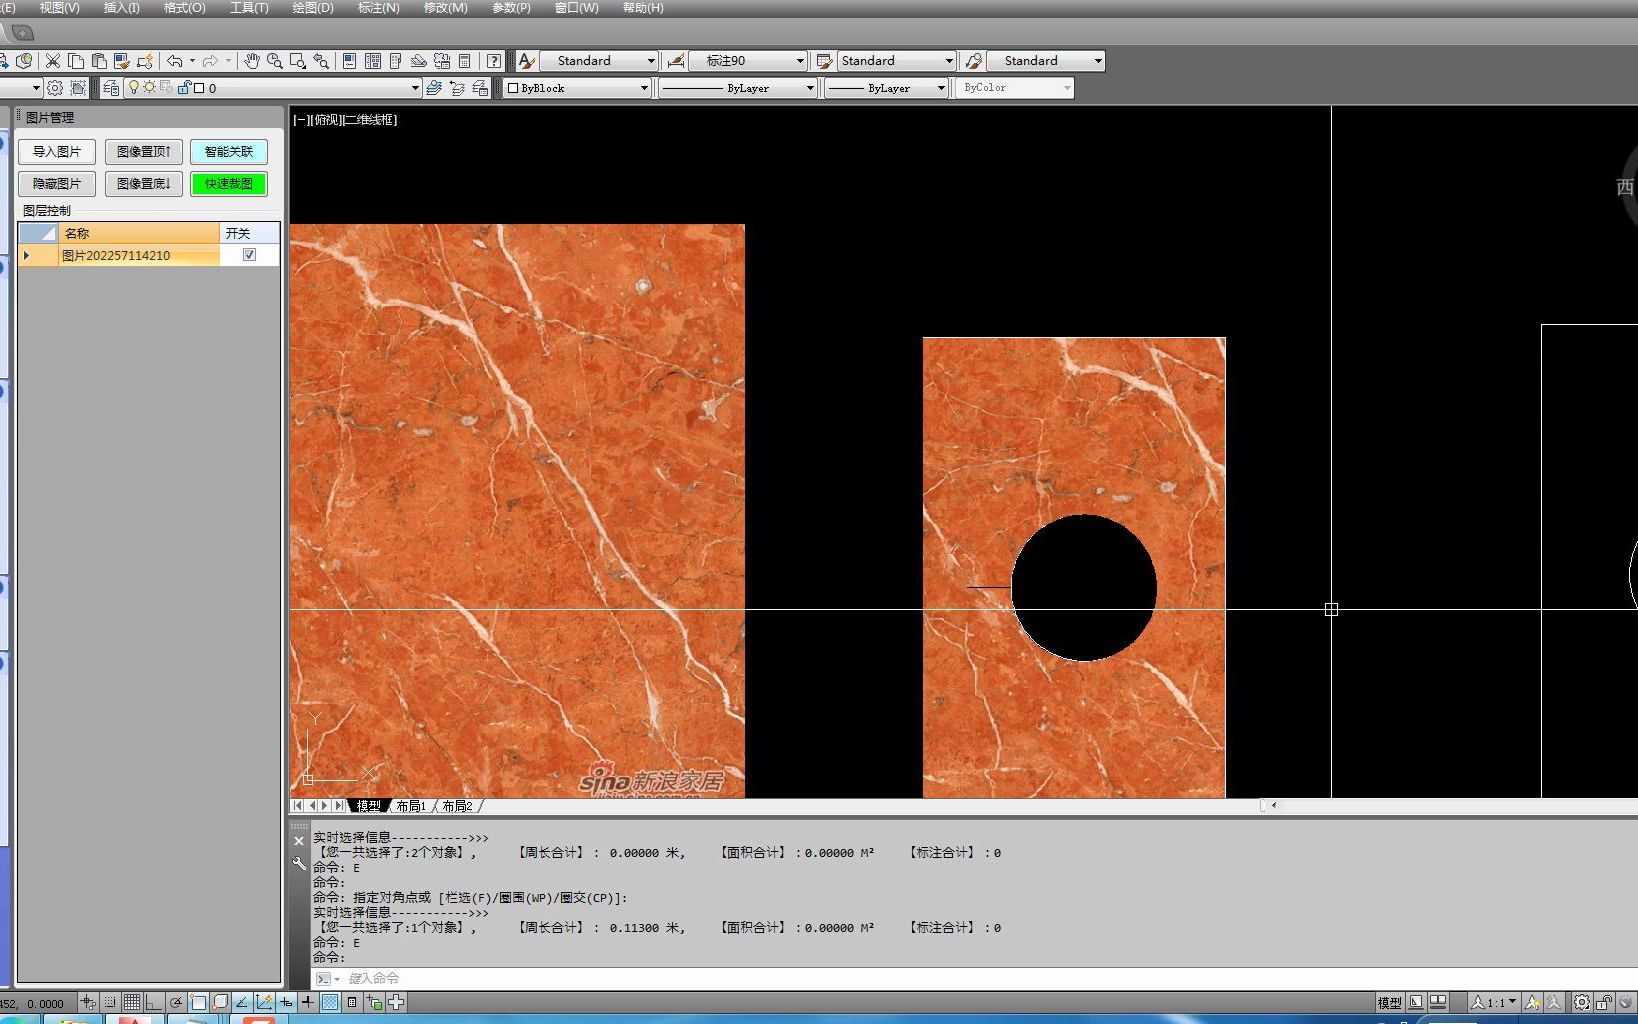
Task: Click the Dimension Style icon
Action: click(x=676, y=61)
